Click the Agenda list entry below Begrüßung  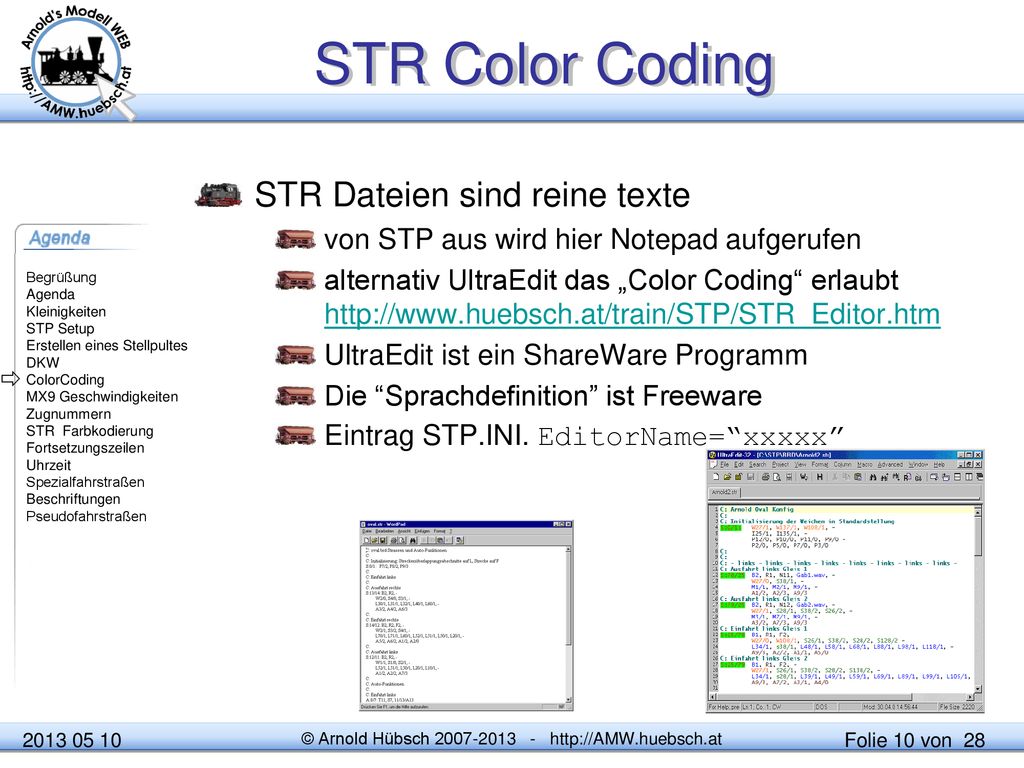[x=50, y=295]
